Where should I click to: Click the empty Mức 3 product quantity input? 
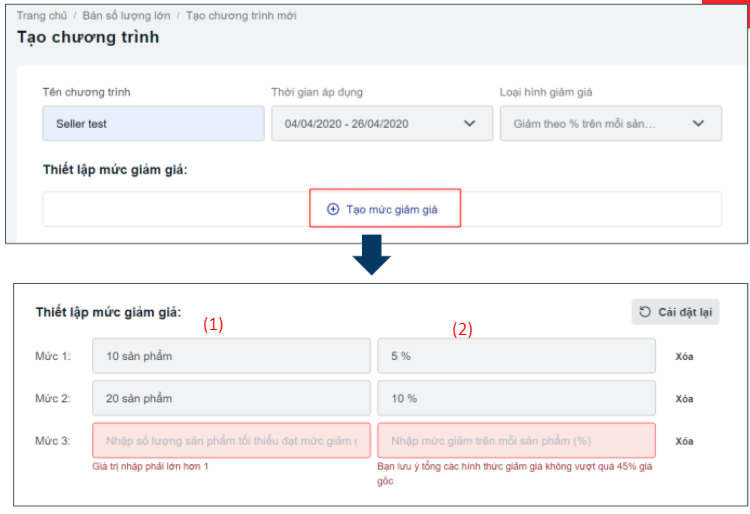coord(231,441)
